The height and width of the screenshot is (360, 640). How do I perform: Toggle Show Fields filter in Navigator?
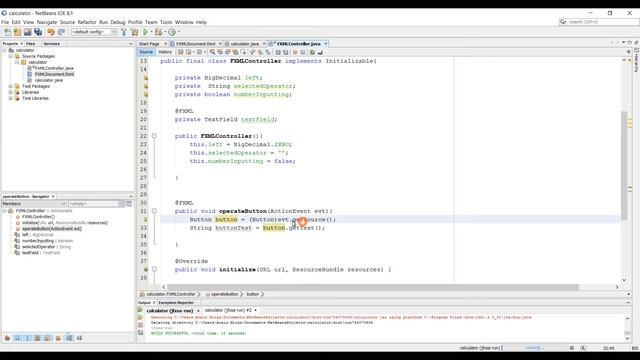[x=18, y=338]
